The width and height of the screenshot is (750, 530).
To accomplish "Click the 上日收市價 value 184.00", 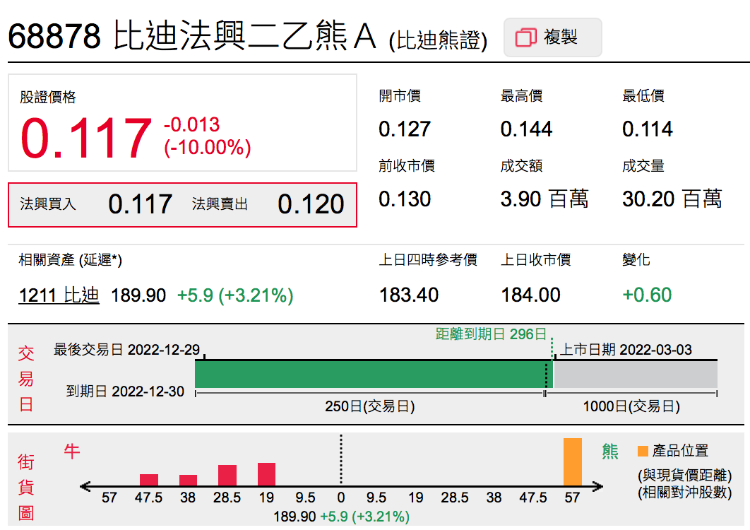I will 530,295.
